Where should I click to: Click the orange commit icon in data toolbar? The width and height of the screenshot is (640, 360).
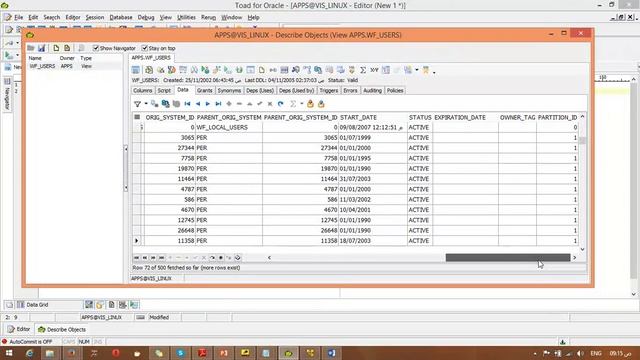coord(310,104)
